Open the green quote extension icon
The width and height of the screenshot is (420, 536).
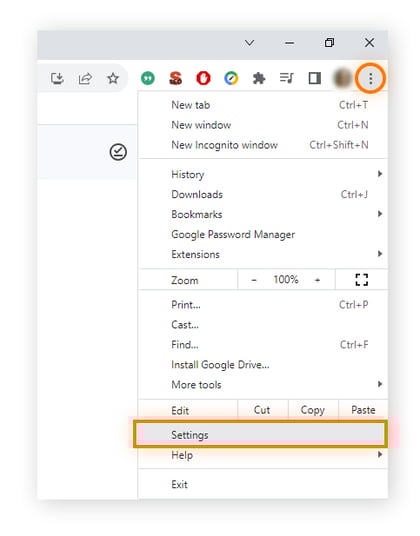coord(148,79)
